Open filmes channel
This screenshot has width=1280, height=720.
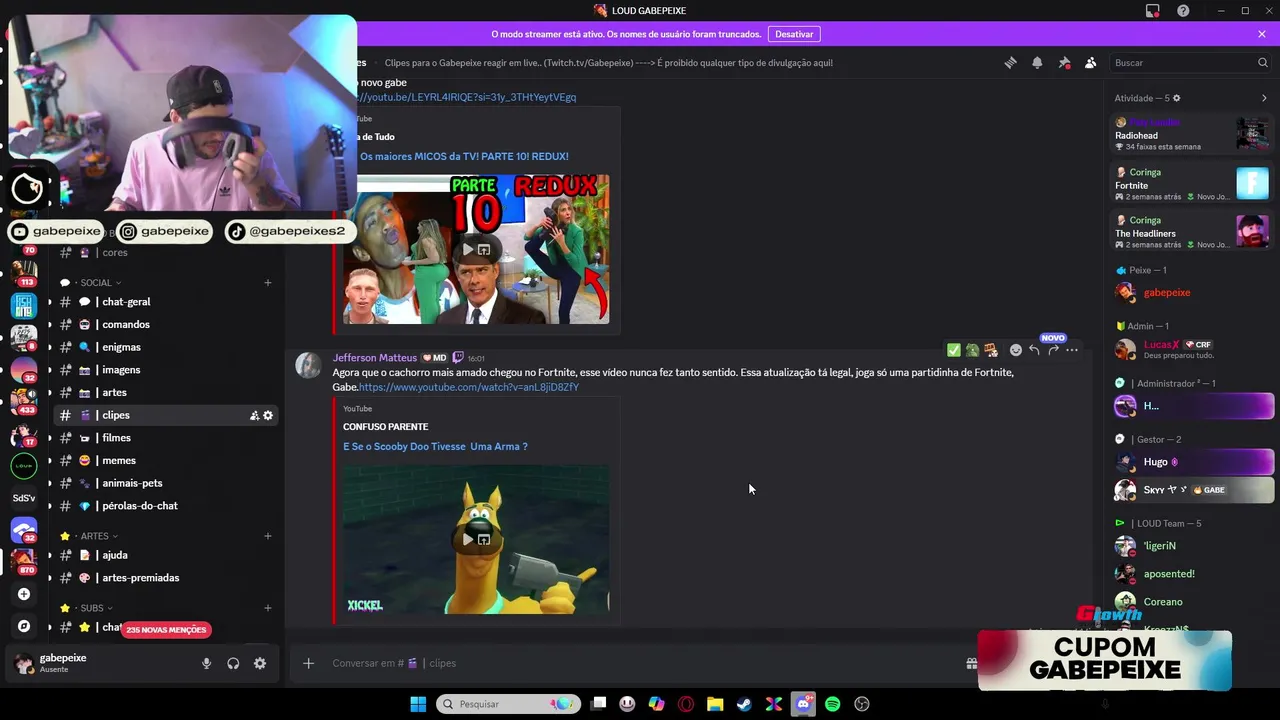[x=165, y=438]
